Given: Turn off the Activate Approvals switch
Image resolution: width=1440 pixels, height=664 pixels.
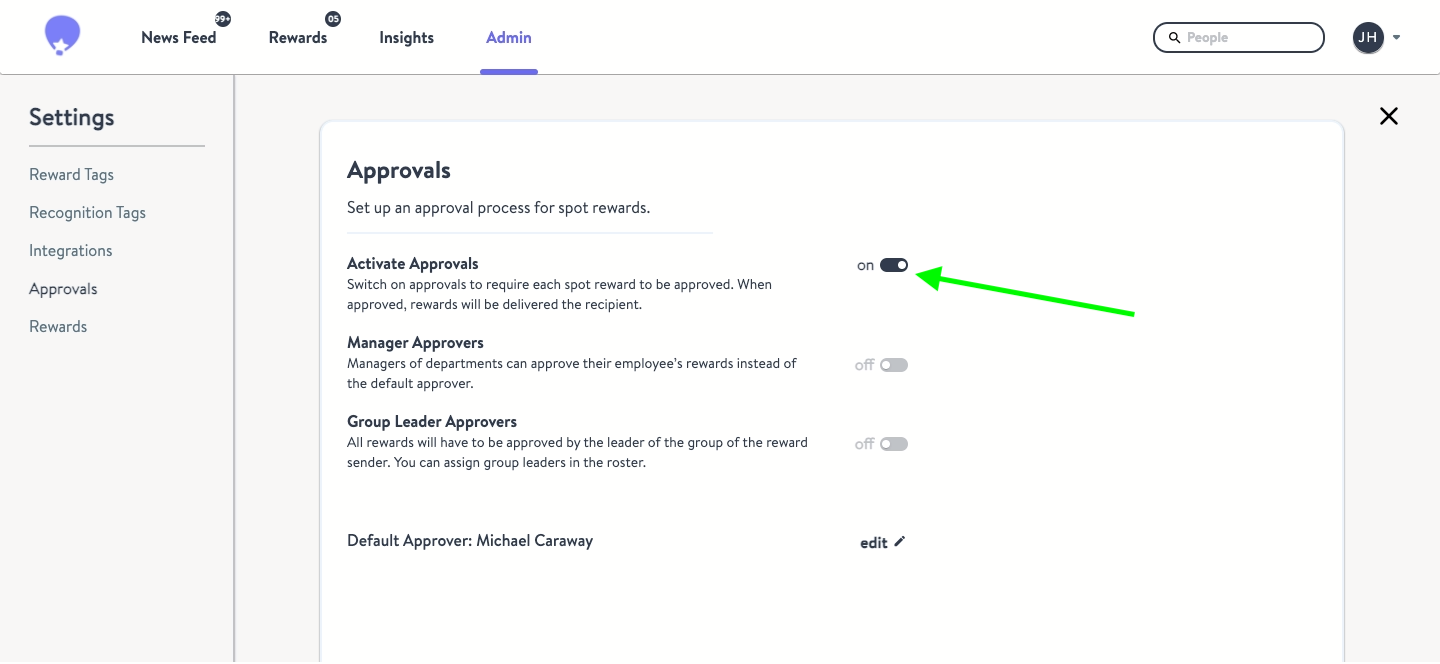Looking at the screenshot, I should point(894,265).
